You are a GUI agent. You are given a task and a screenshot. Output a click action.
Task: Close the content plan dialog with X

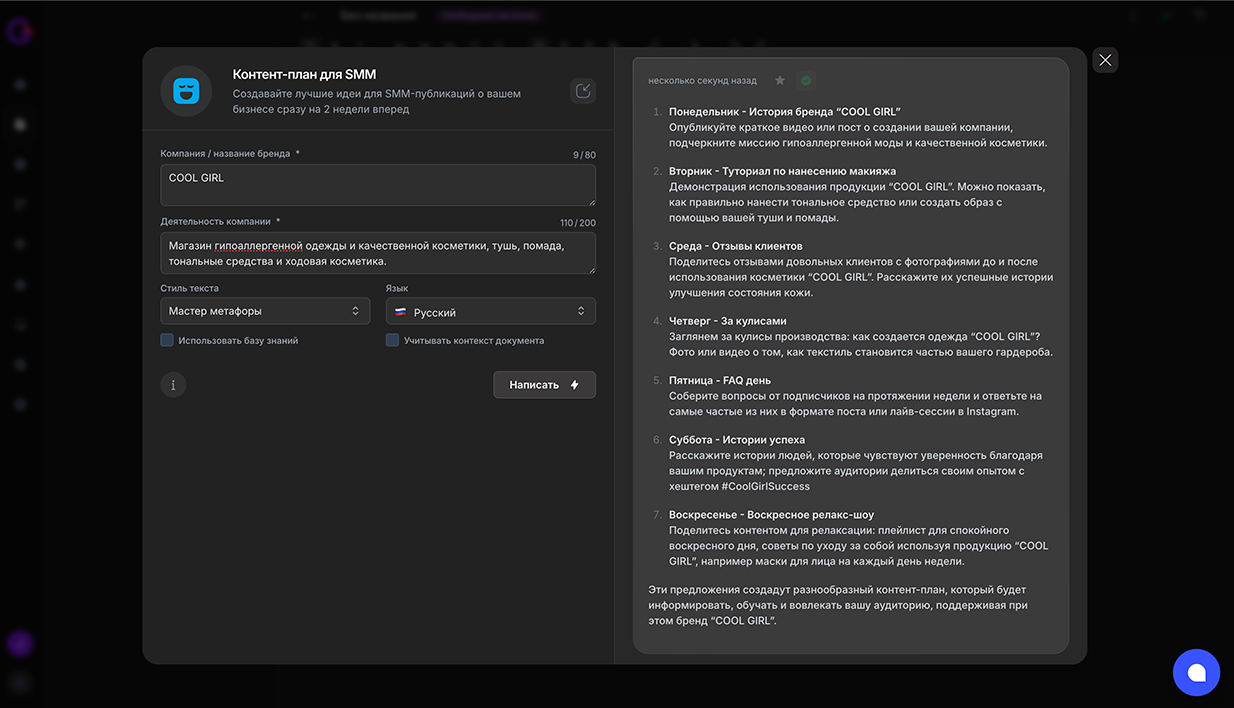pos(1105,60)
